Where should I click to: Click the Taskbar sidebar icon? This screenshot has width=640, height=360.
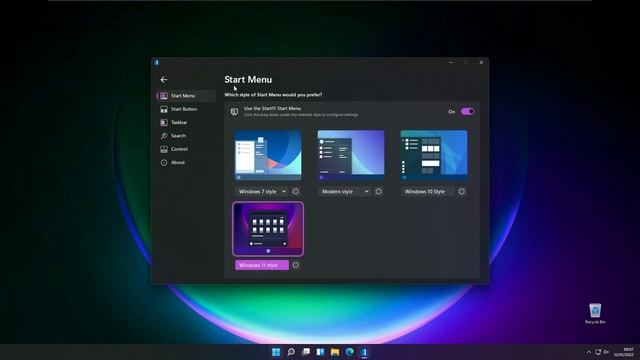[164, 122]
